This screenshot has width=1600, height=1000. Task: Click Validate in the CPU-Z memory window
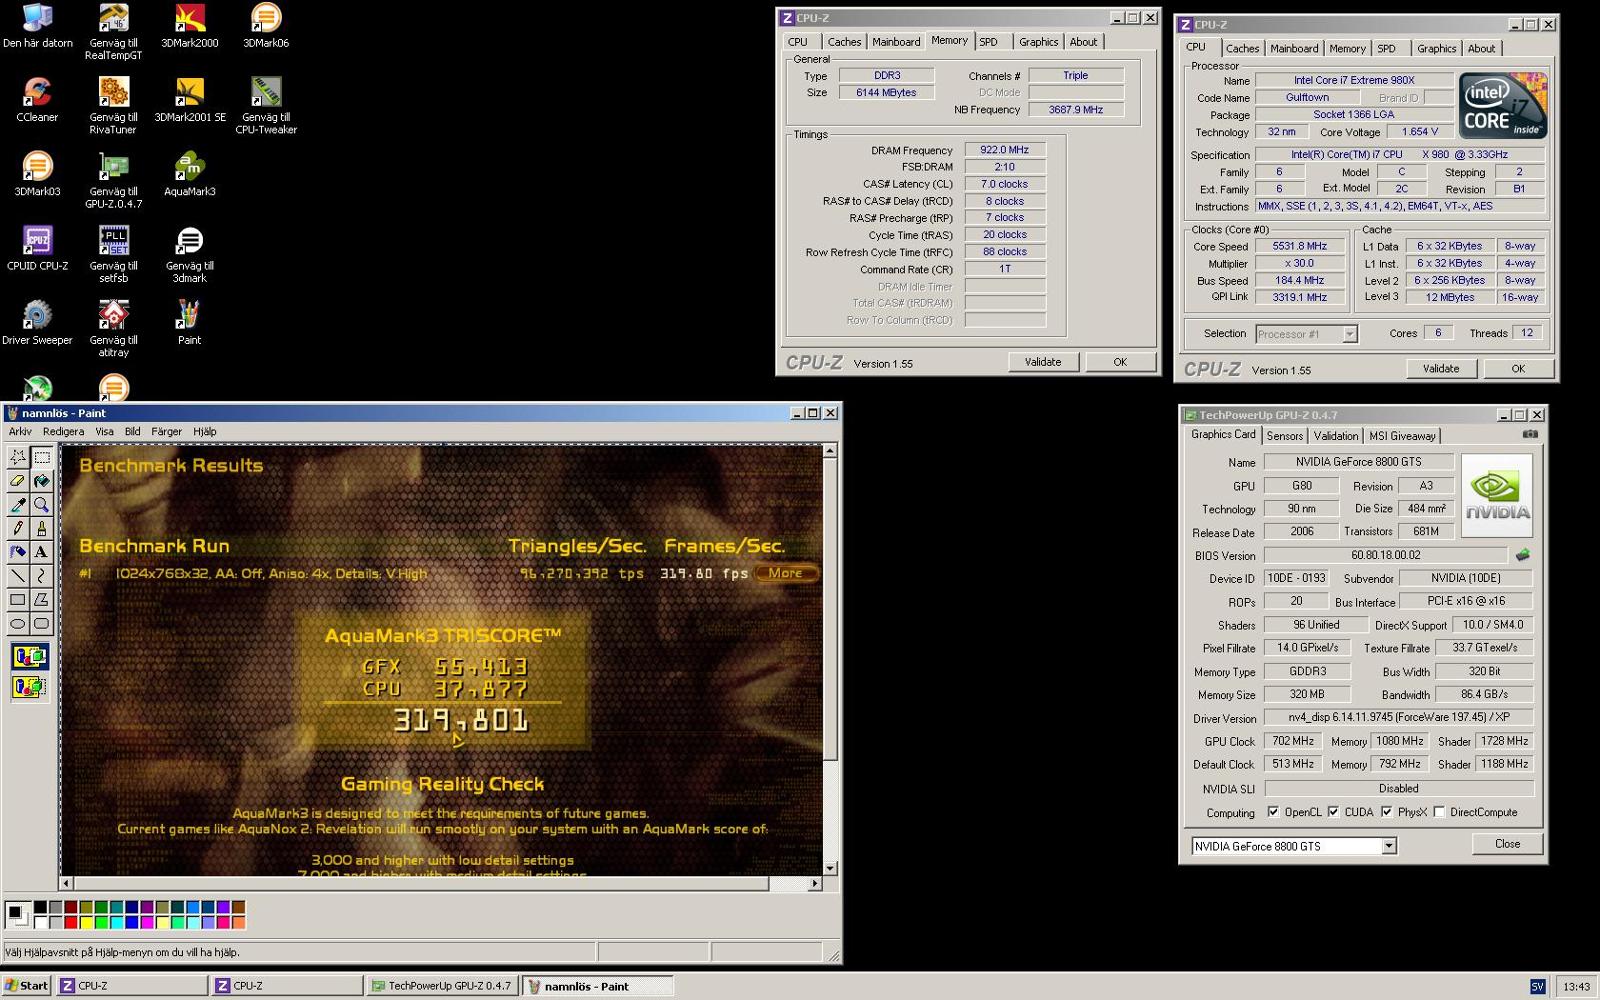point(1043,362)
